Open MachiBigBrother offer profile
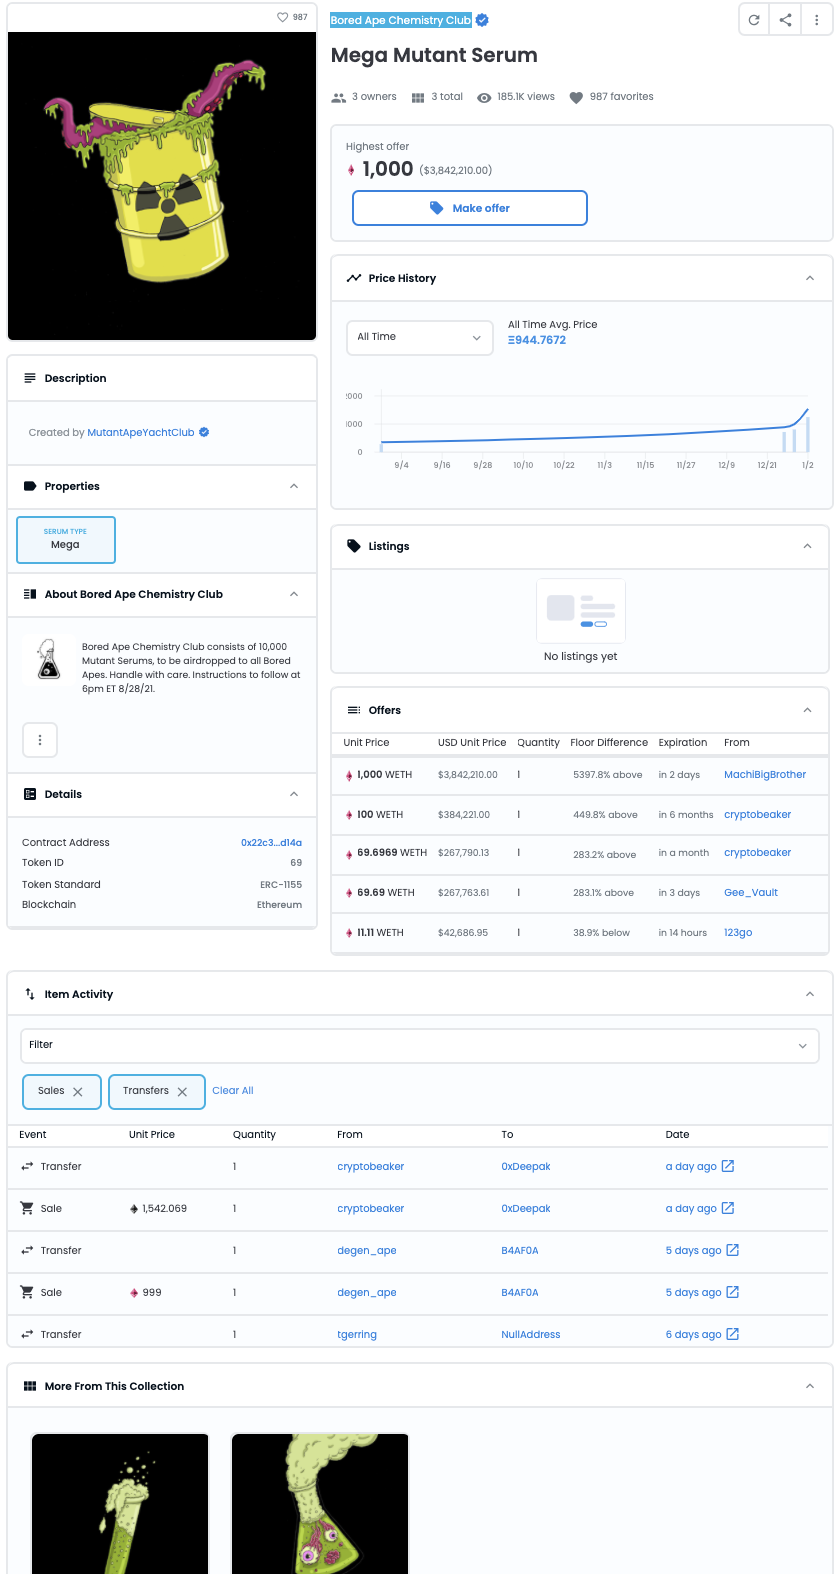 pos(765,775)
